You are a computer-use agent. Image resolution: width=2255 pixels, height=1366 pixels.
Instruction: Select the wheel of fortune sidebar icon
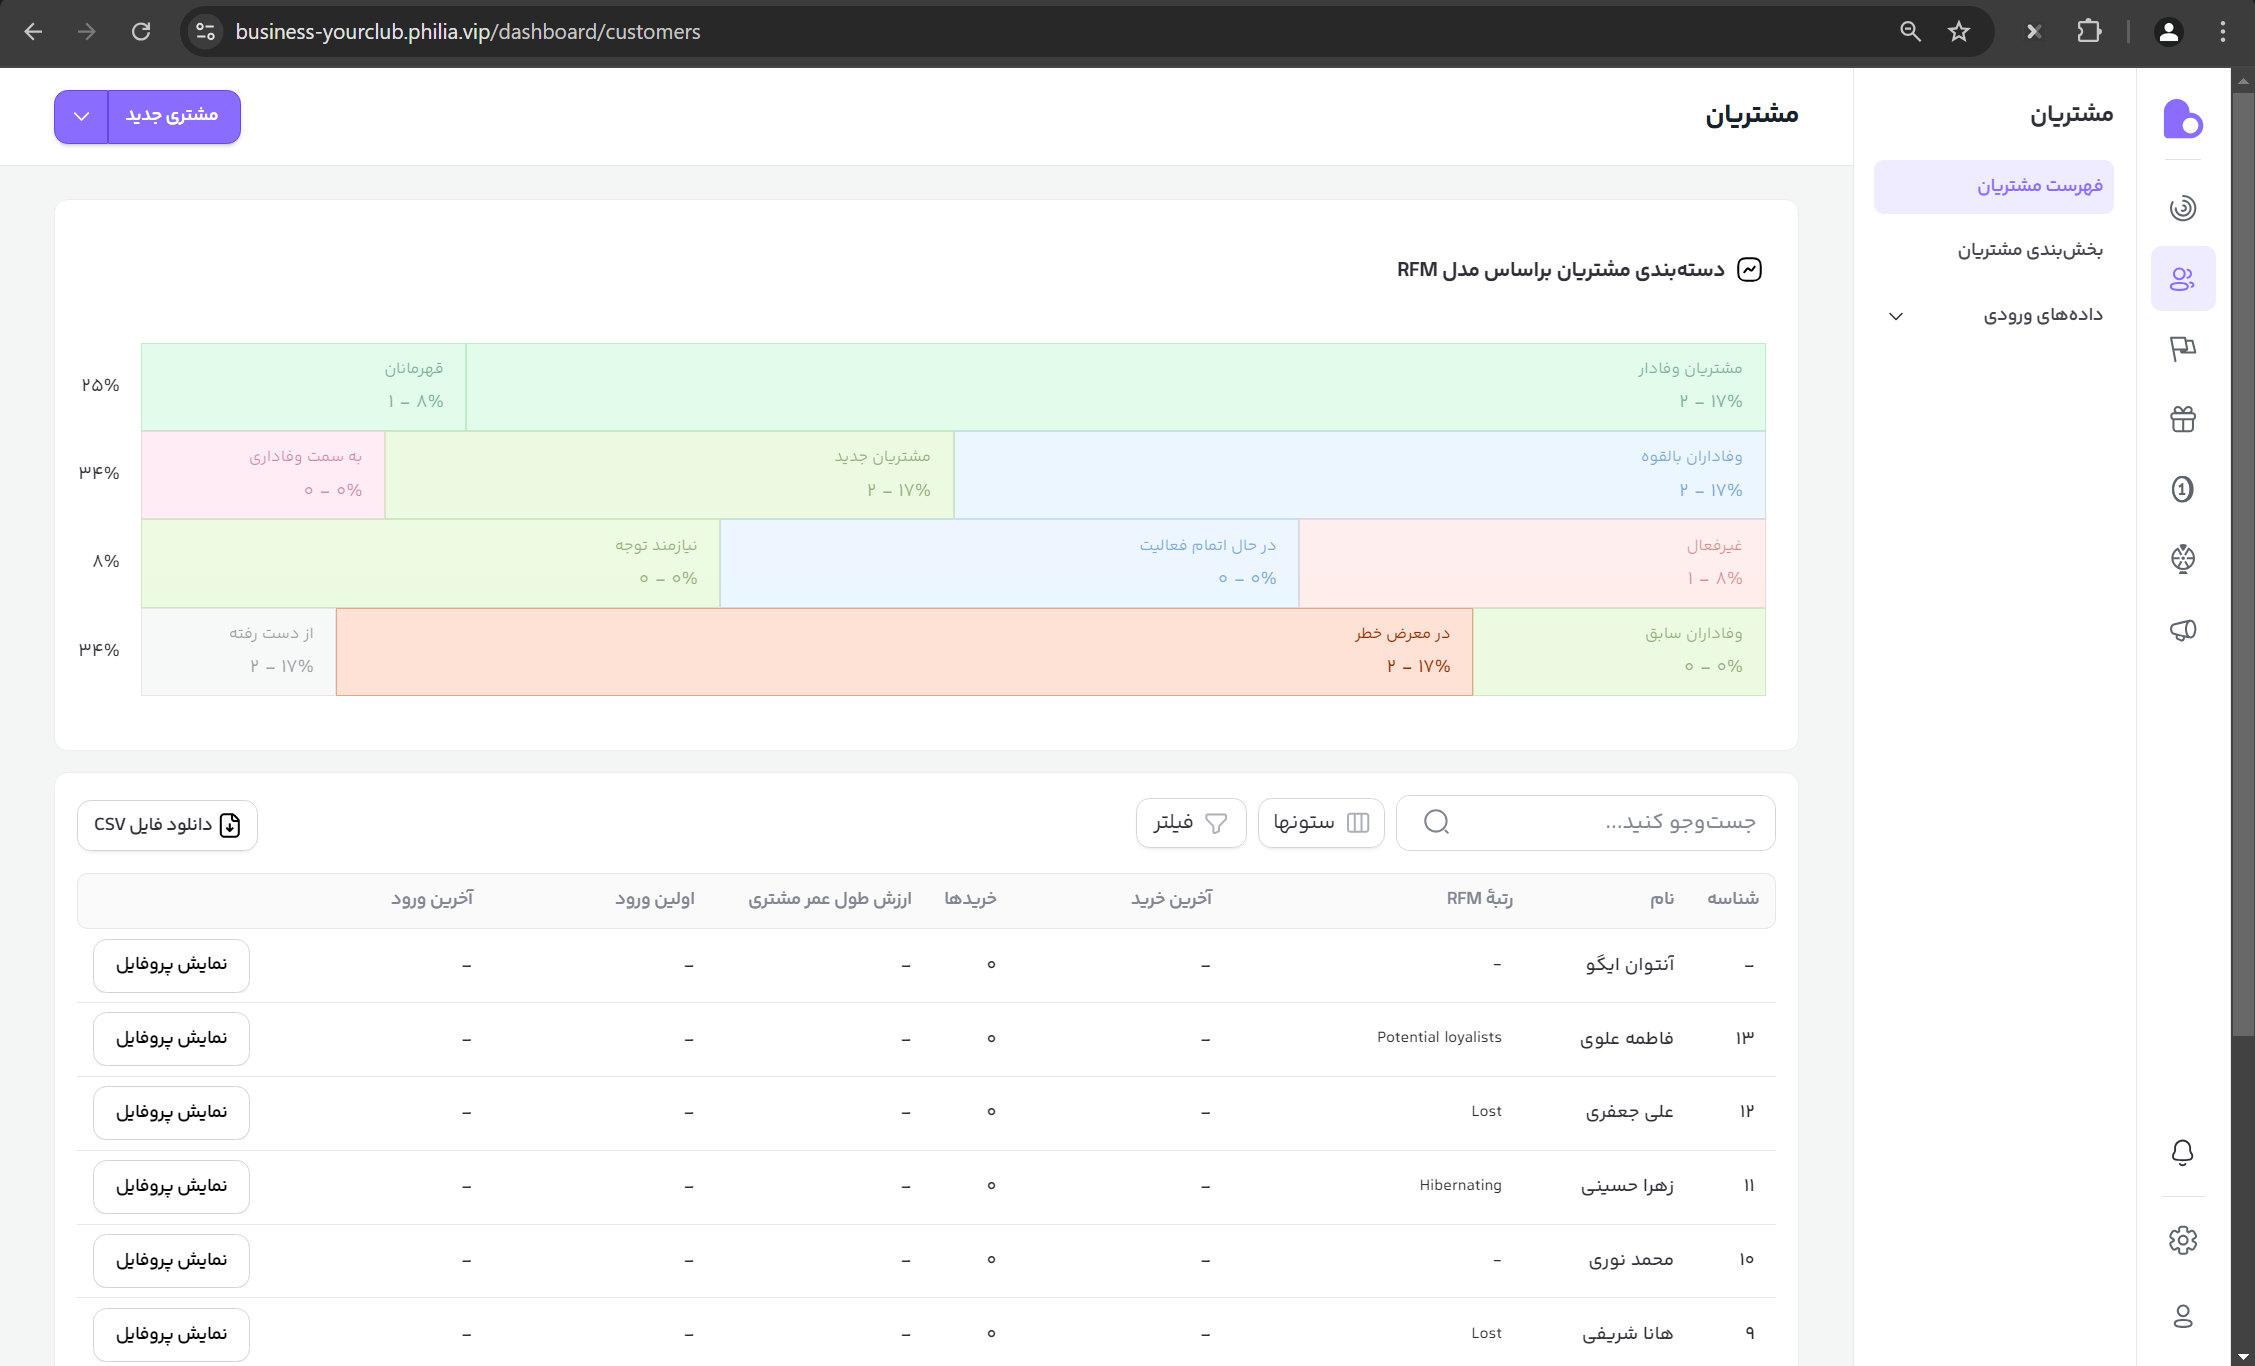pyautogui.click(x=2182, y=559)
